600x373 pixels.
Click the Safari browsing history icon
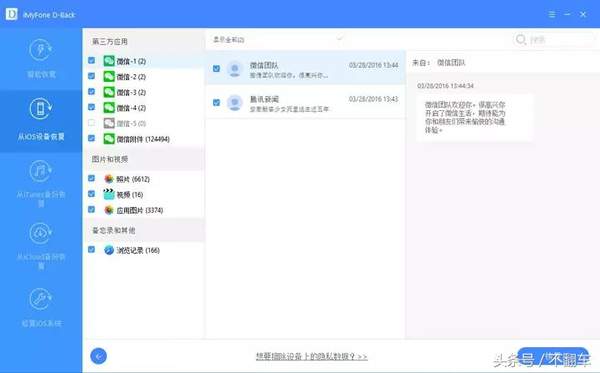point(109,250)
